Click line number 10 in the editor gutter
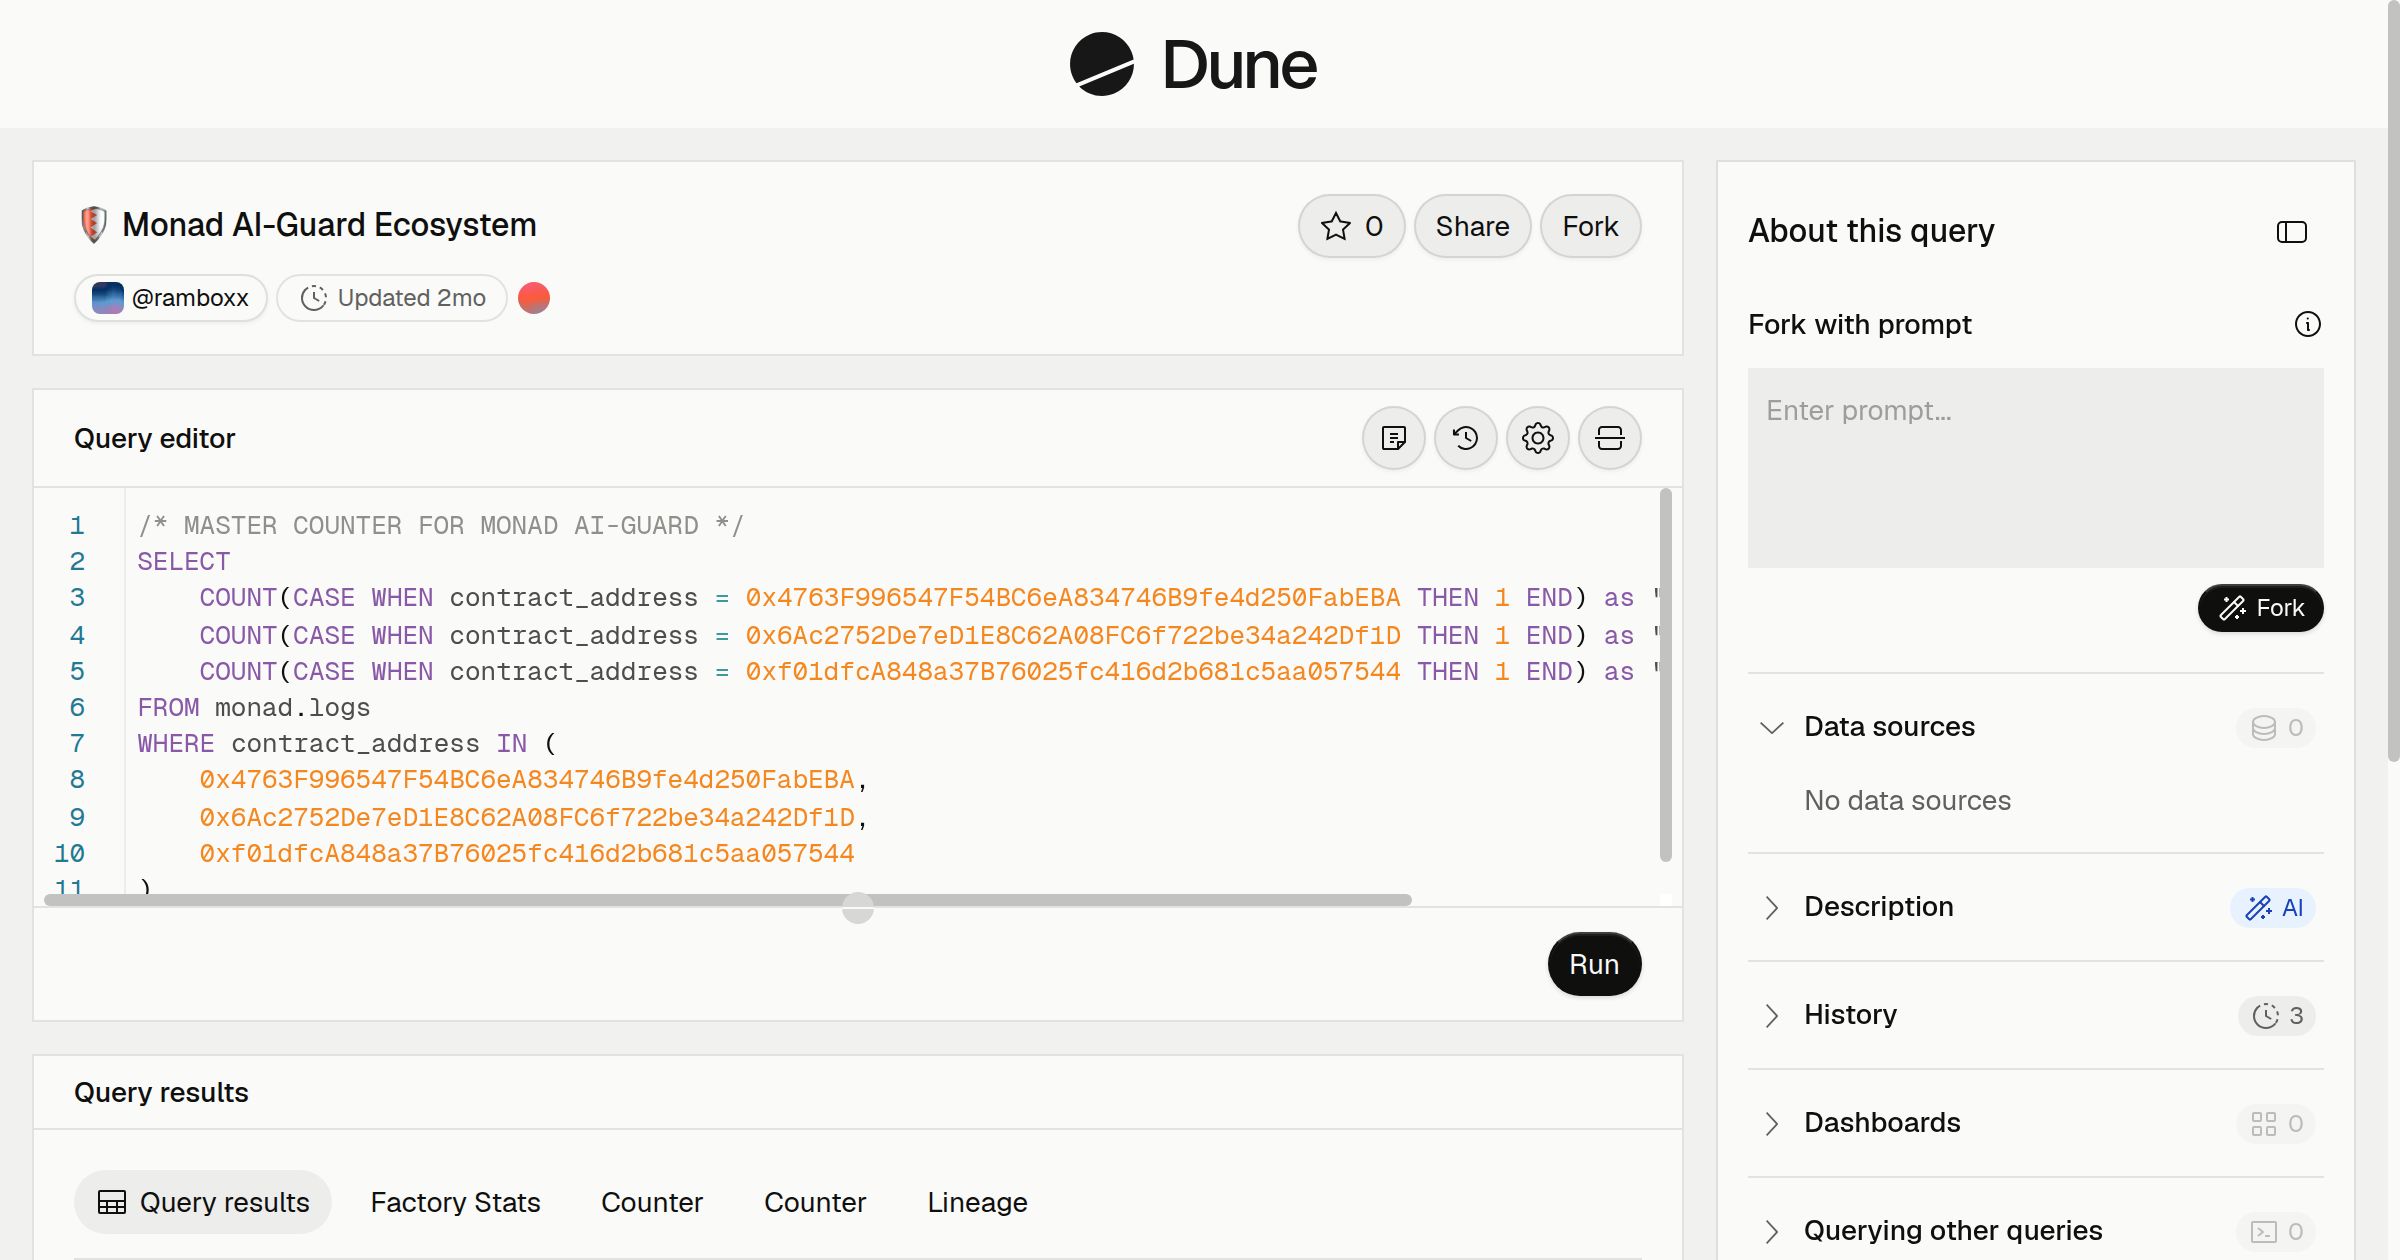This screenshot has height=1260, width=2400. tap(69, 854)
